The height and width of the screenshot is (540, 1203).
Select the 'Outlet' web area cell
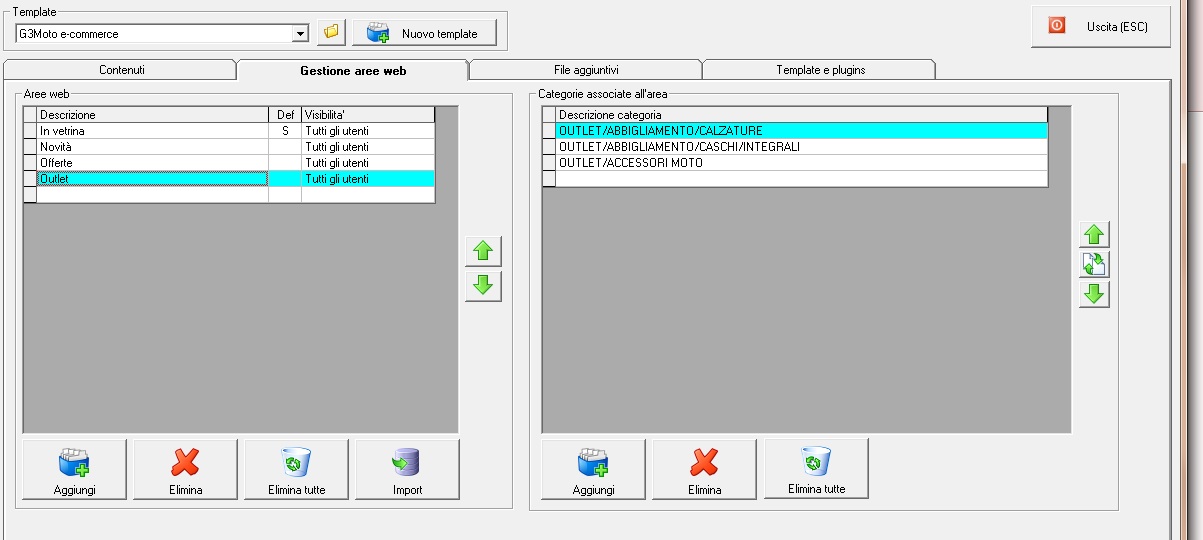pyautogui.click(x=152, y=179)
